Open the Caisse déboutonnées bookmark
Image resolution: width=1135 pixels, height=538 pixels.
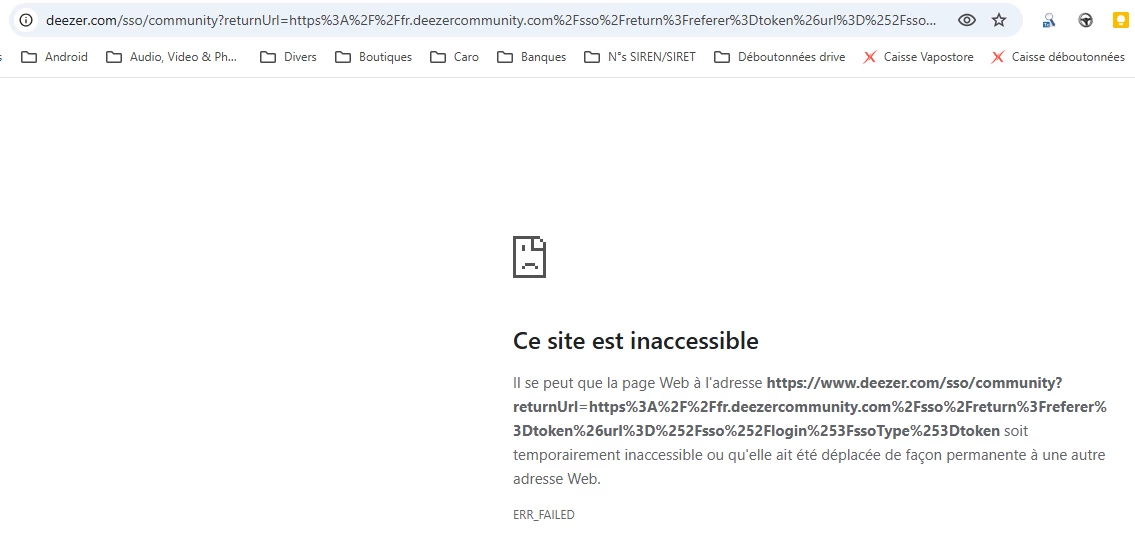(x=1058, y=56)
